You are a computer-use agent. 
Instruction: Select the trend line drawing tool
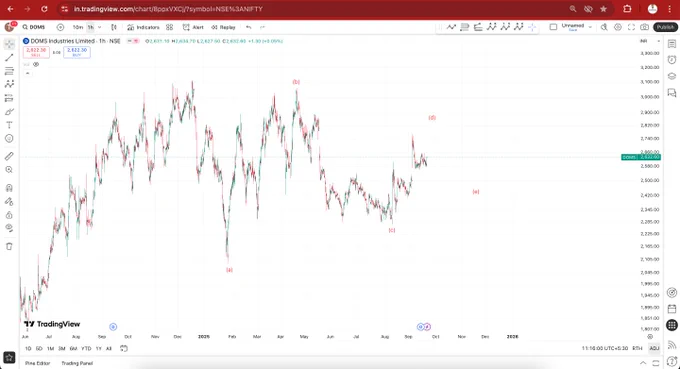coord(9,57)
